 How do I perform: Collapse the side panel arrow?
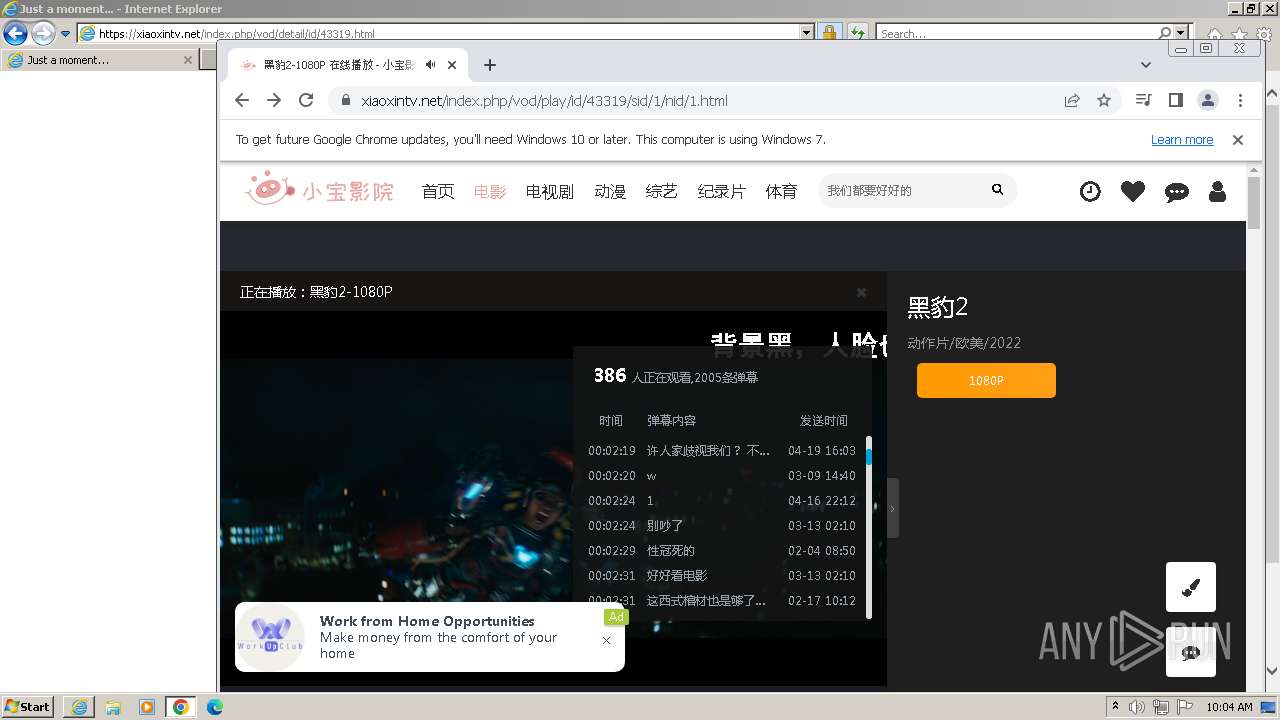[x=892, y=508]
